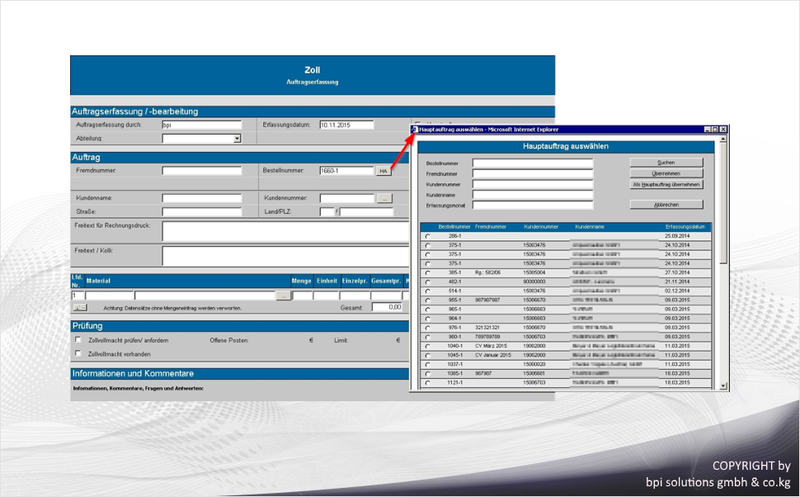The image size is (800, 497).
Task: Click the date cell 21.11.2014
Action: [x=677, y=282]
